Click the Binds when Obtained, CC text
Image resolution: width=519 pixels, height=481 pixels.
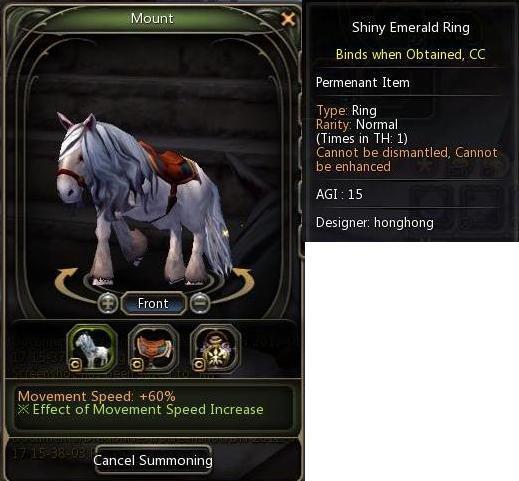click(x=410, y=54)
